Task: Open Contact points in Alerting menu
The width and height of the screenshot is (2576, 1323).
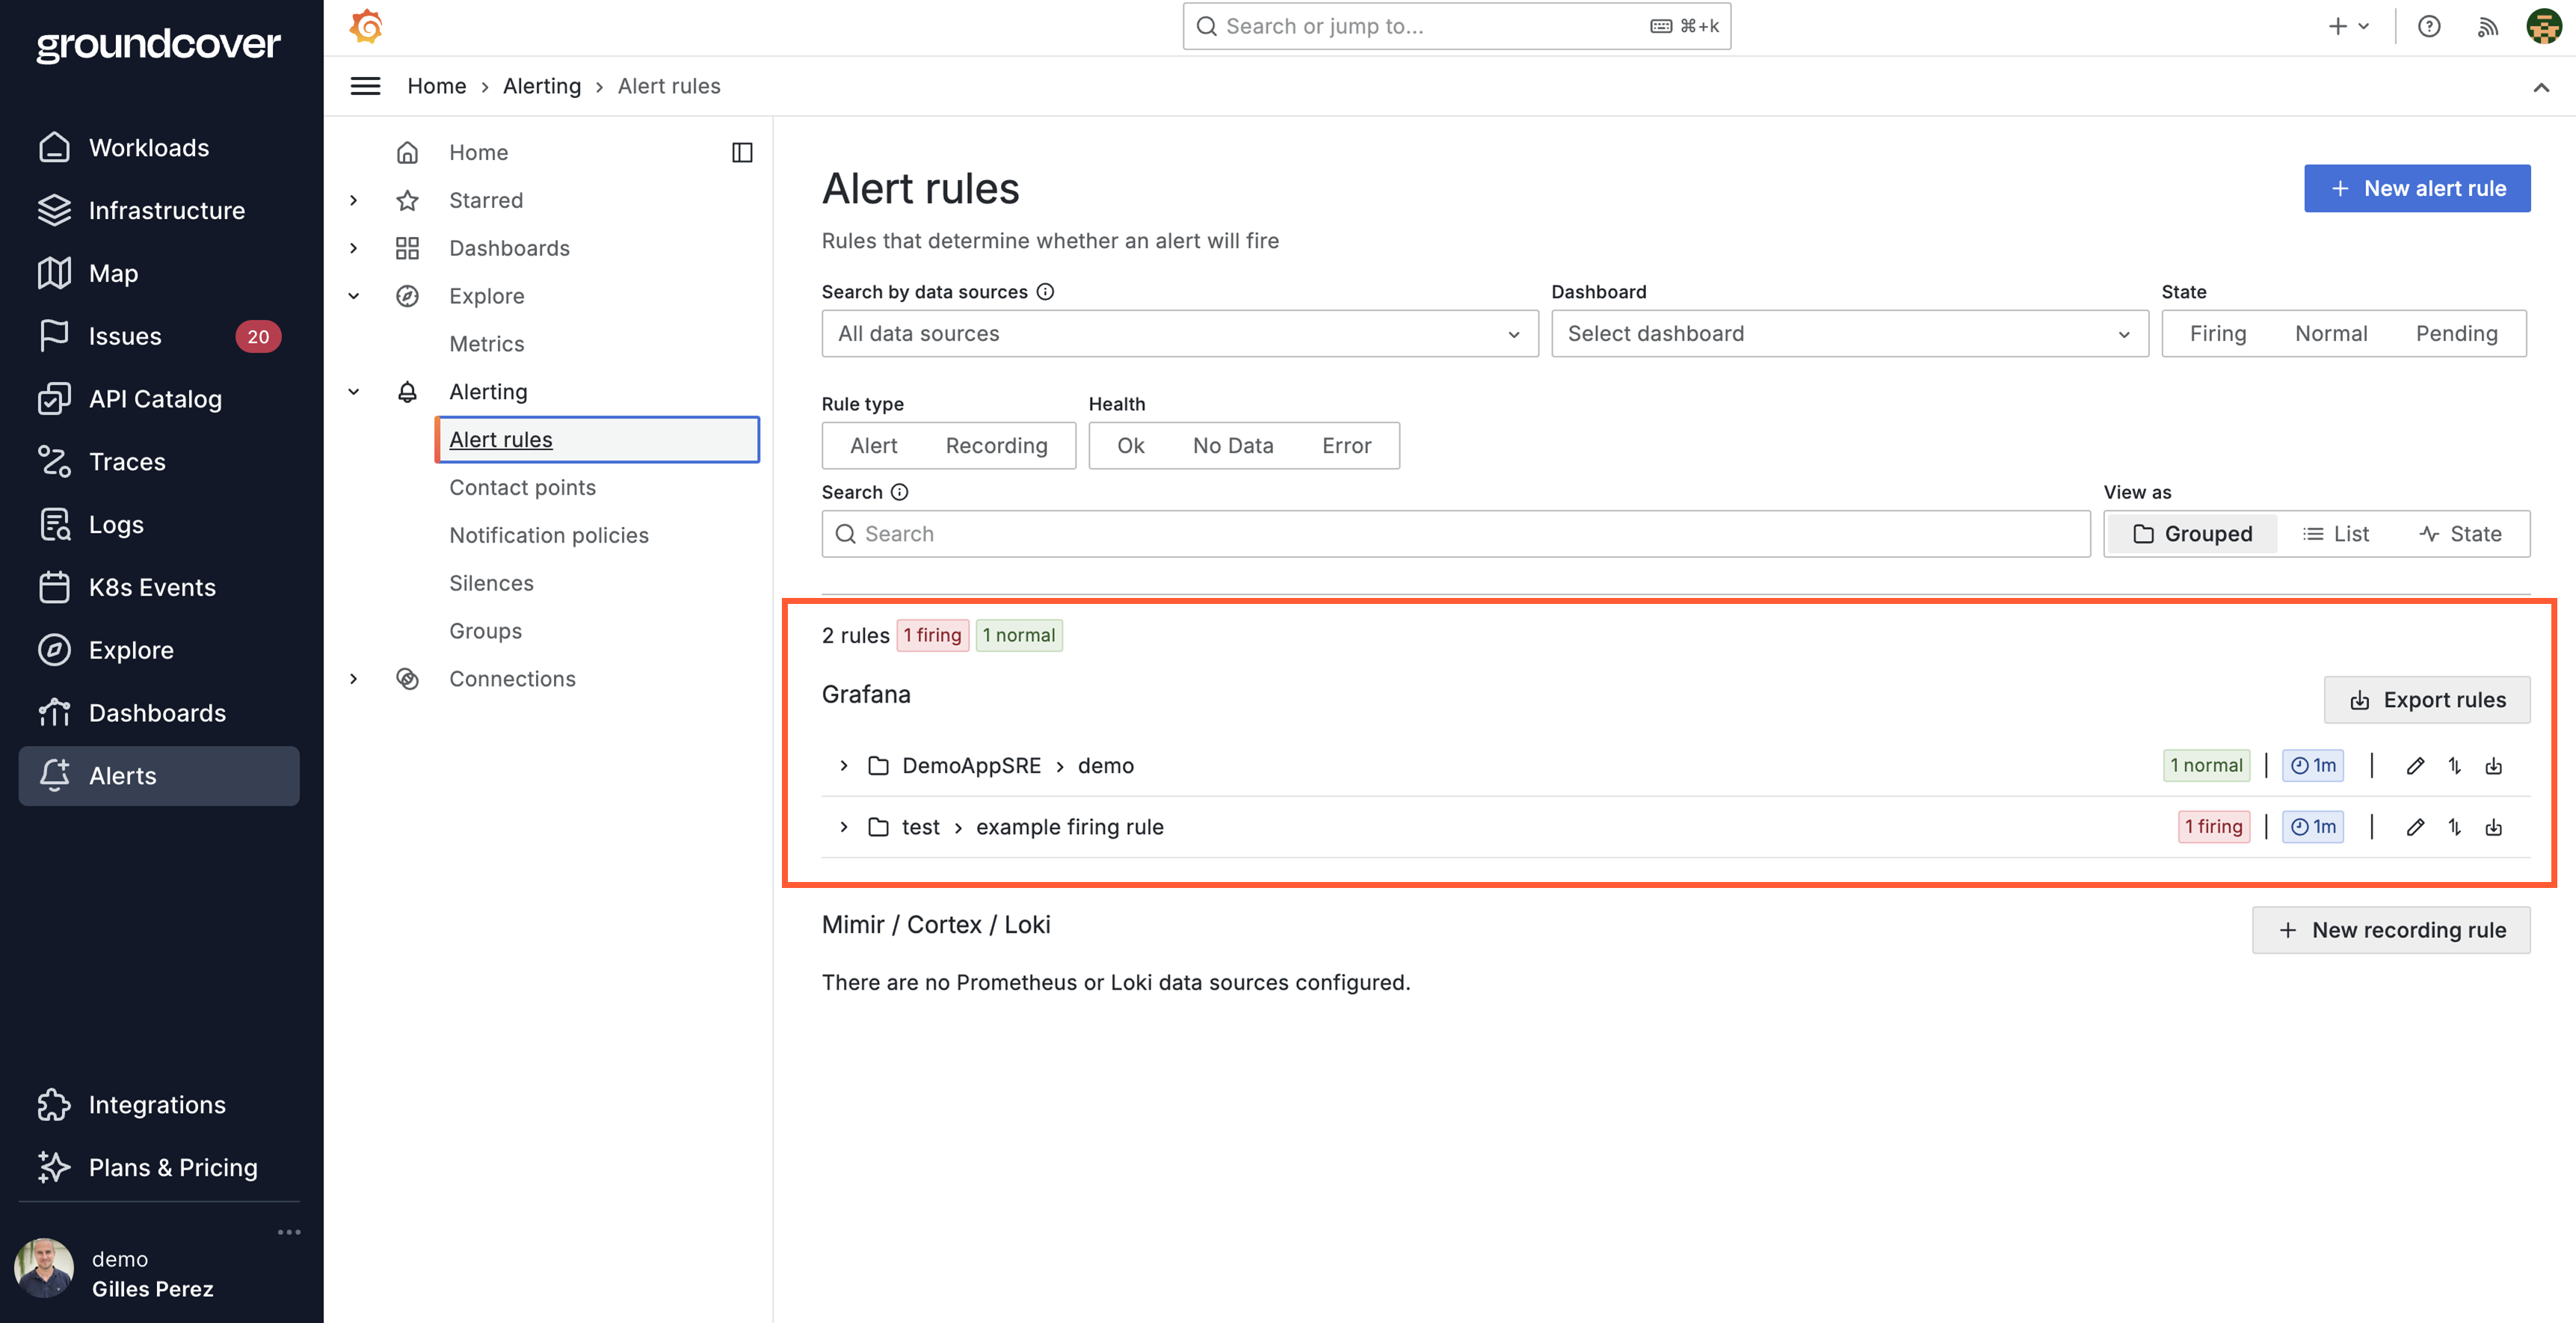Action: click(522, 487)
